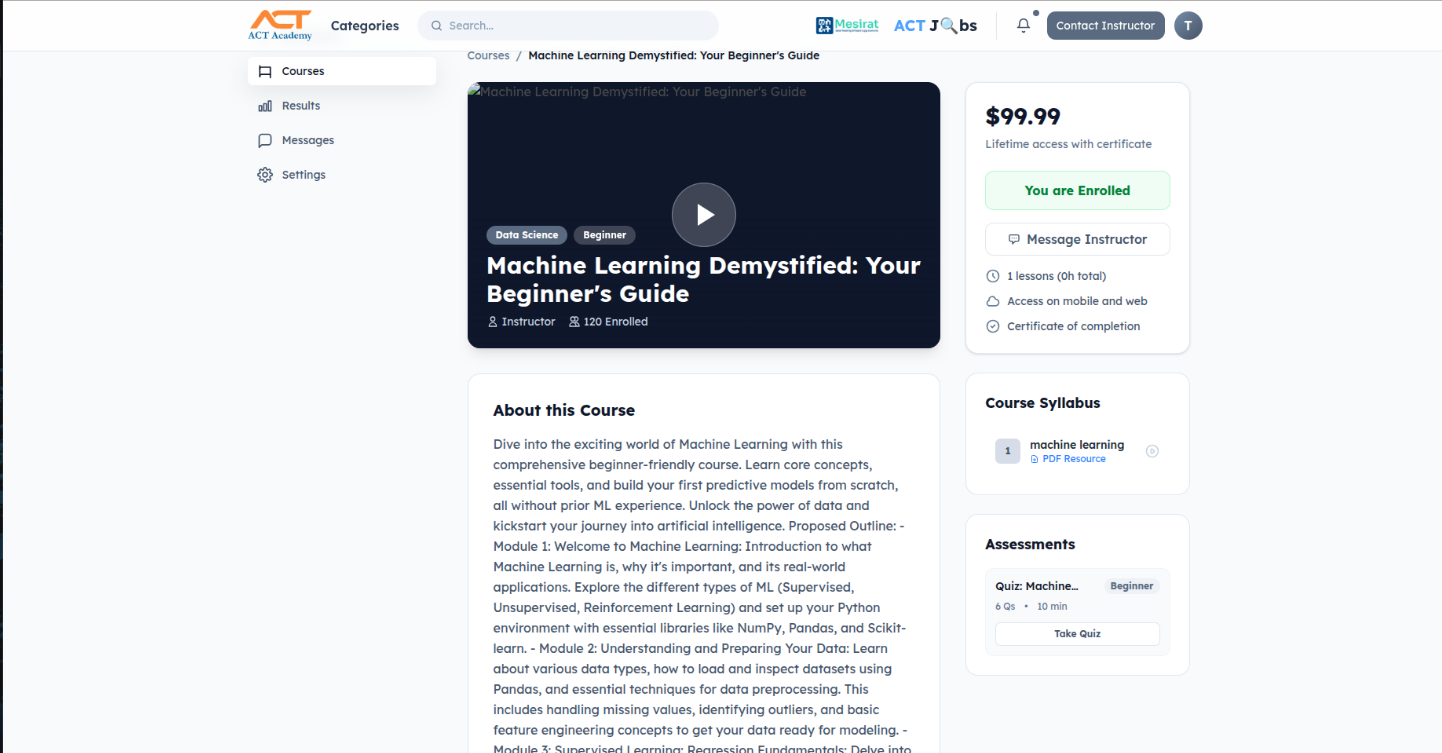Open the Mesirat logo link
The height and width of the screenshot is (753, 1442).
click(847, 24)
